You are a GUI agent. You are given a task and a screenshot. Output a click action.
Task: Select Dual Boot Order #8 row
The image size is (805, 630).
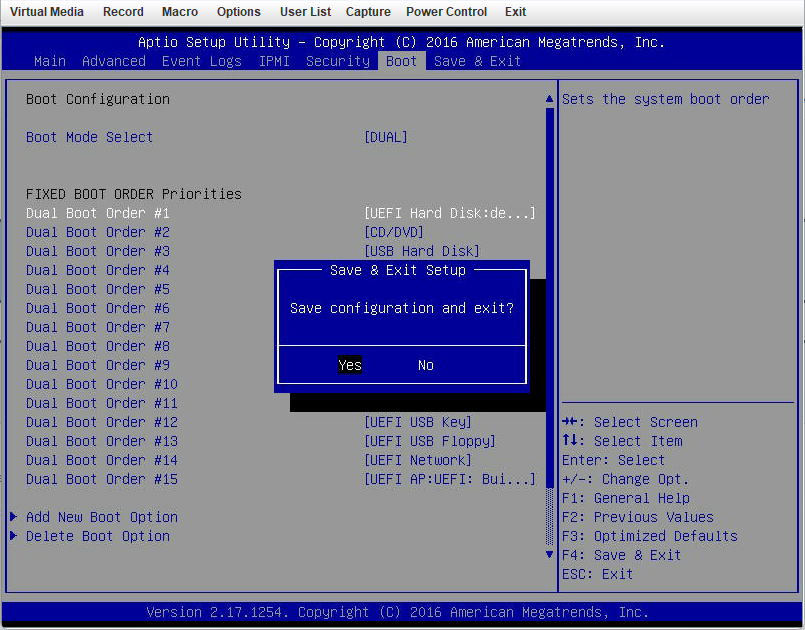(98, 346)
